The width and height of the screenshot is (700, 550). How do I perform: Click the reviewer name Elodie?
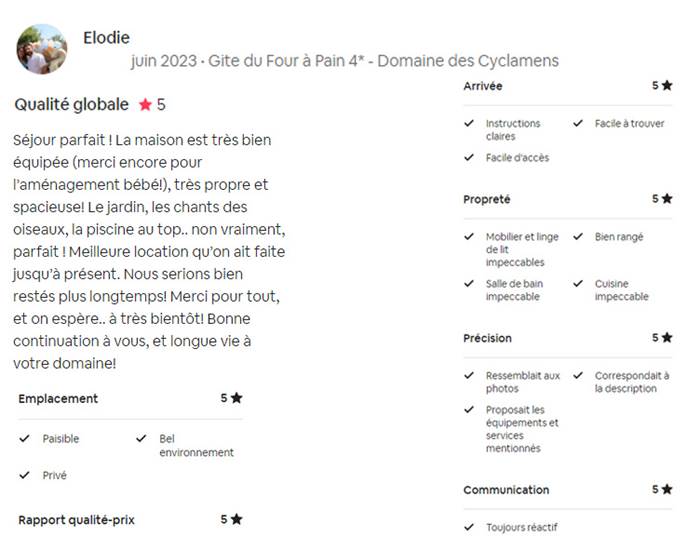point(106,38)
